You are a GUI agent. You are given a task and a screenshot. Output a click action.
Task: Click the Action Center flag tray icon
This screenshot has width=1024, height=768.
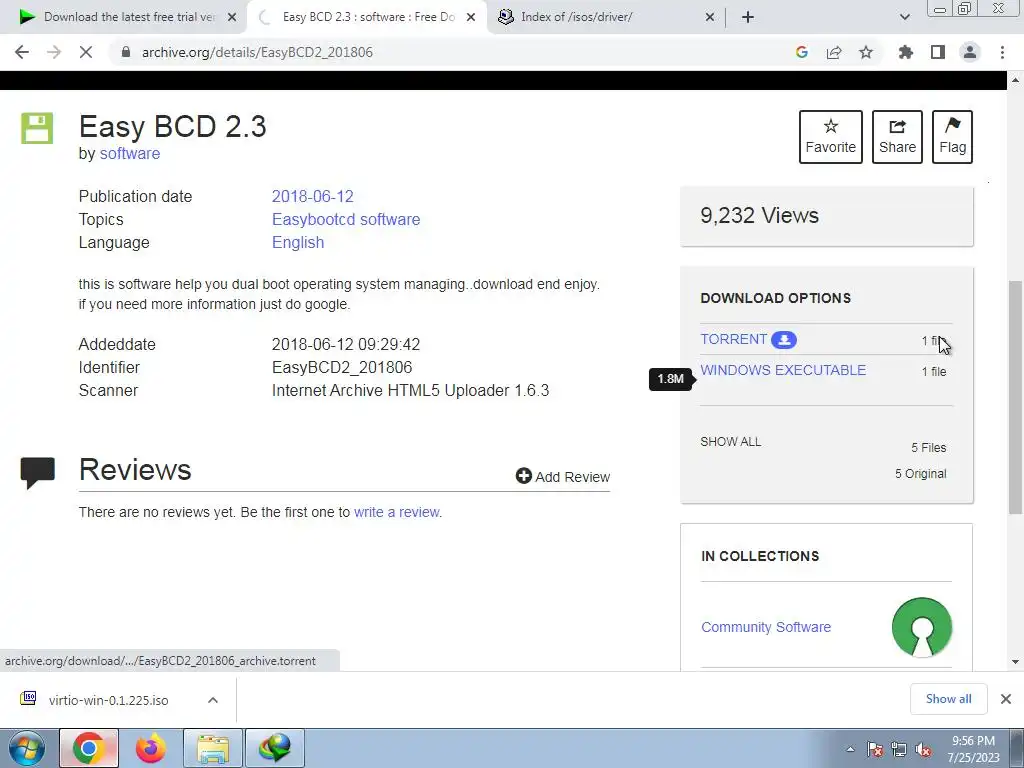click(875, 750)
